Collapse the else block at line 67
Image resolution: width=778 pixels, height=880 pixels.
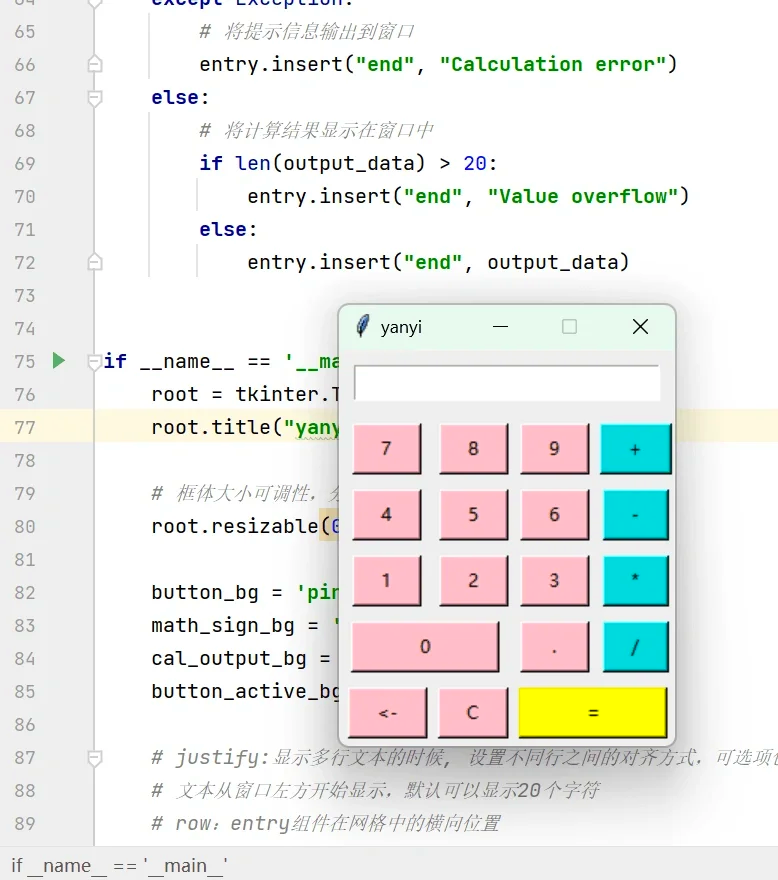[95, 98]
